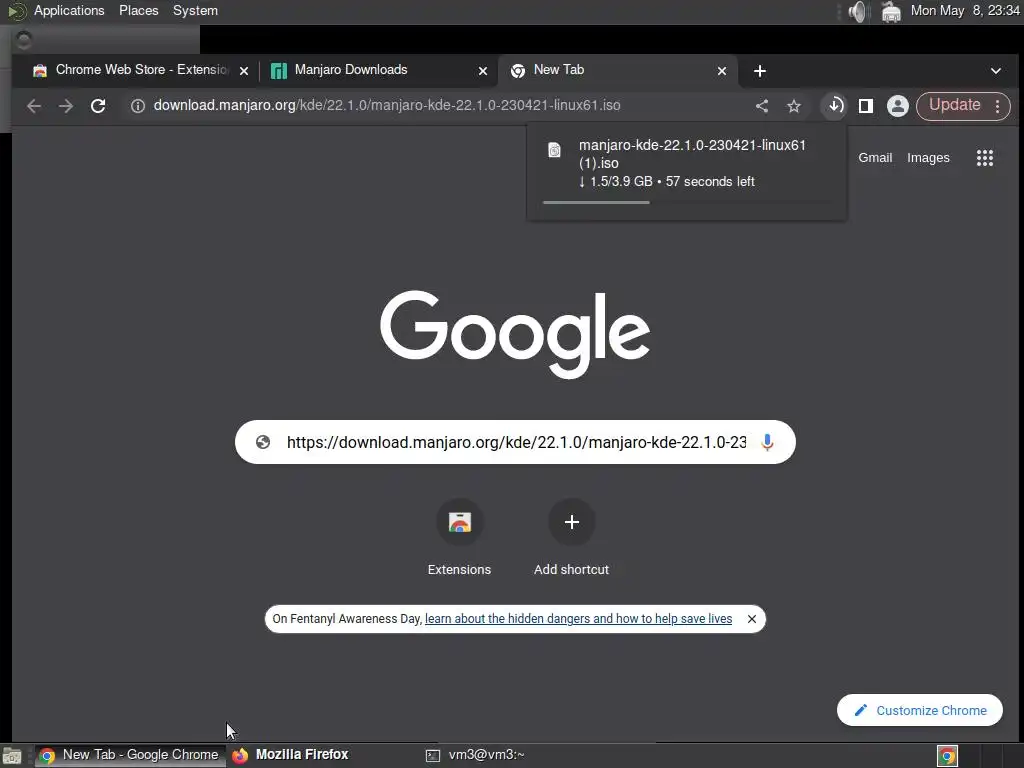Click the Customize Chrome button
Screen dimensions: 1024x768
pos(920,710)
